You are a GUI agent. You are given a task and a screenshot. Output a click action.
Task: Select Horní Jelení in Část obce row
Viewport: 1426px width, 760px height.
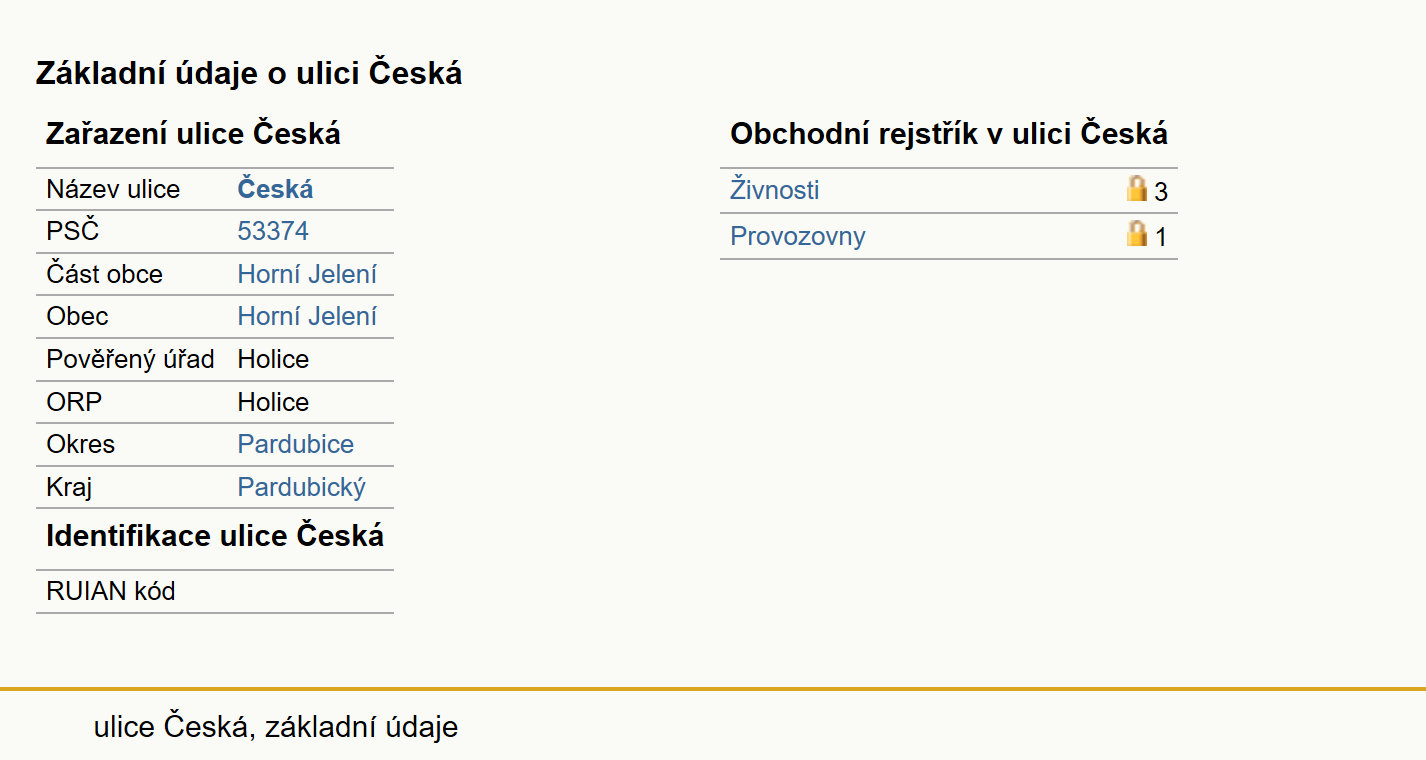point(307,274)
